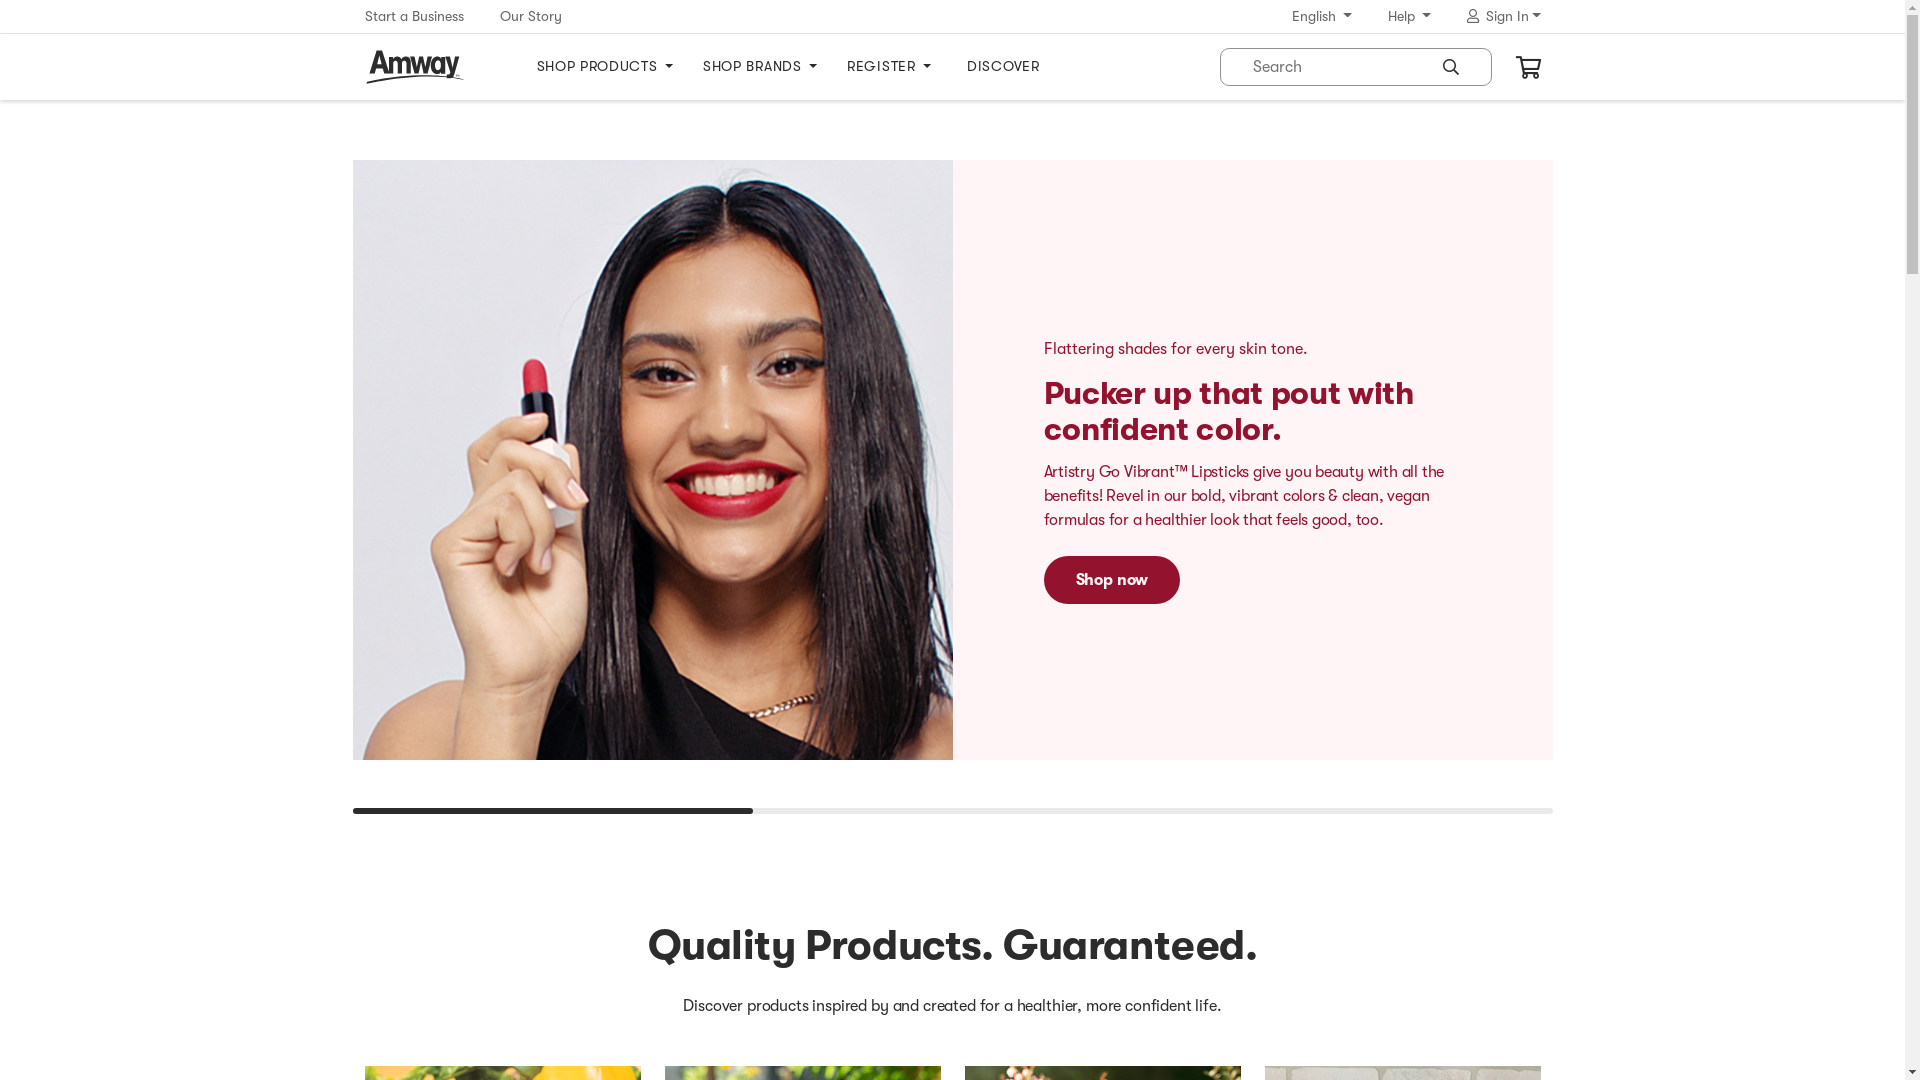Click the page vertical scrollbar

(x=1912, y=540)
